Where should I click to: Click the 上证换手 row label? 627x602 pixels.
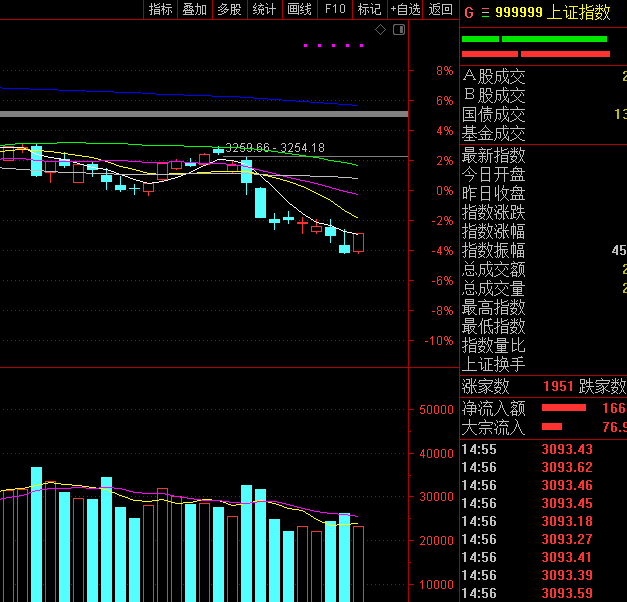tap(493, 364)
